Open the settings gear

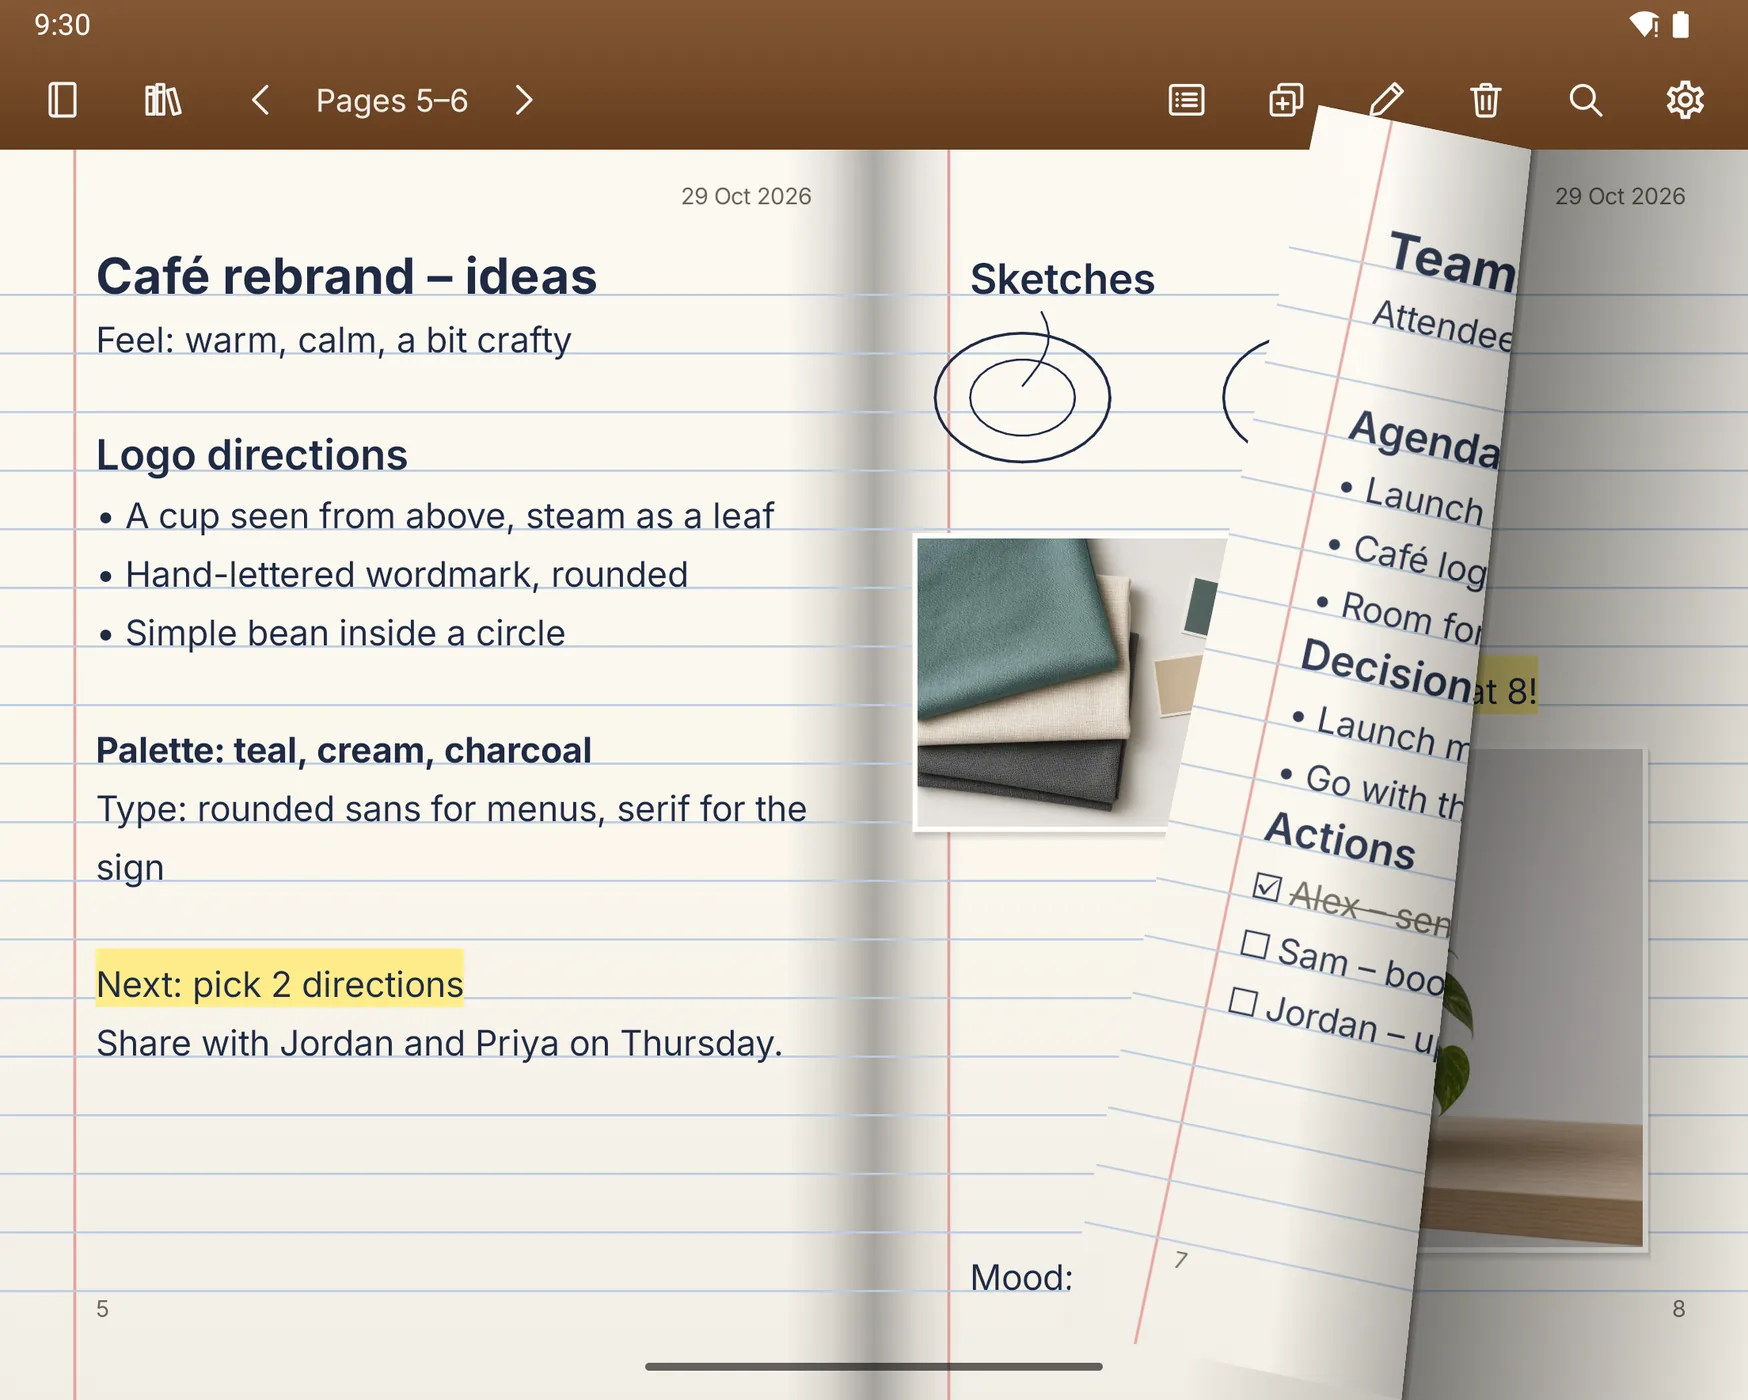point(1685,100)
